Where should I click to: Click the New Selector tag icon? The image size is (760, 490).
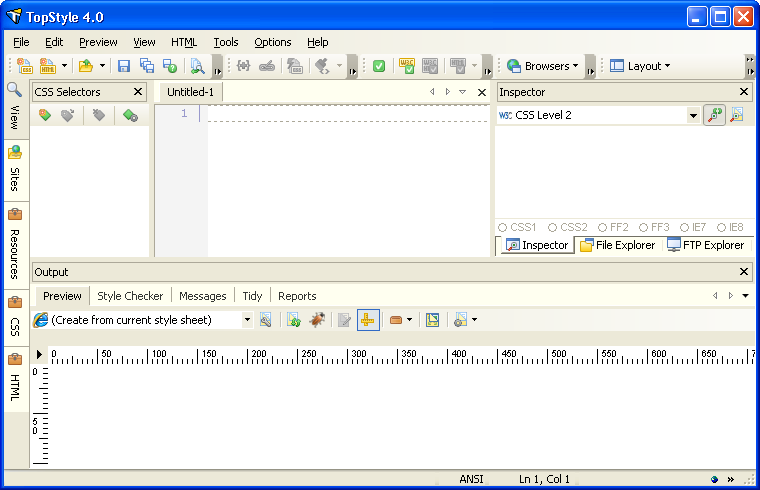click(44, 116)
